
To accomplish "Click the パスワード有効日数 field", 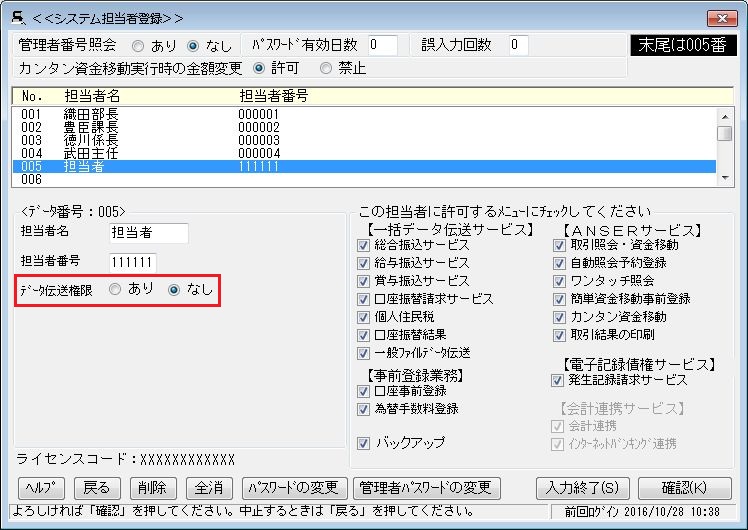I will click(x=380, y=45).
